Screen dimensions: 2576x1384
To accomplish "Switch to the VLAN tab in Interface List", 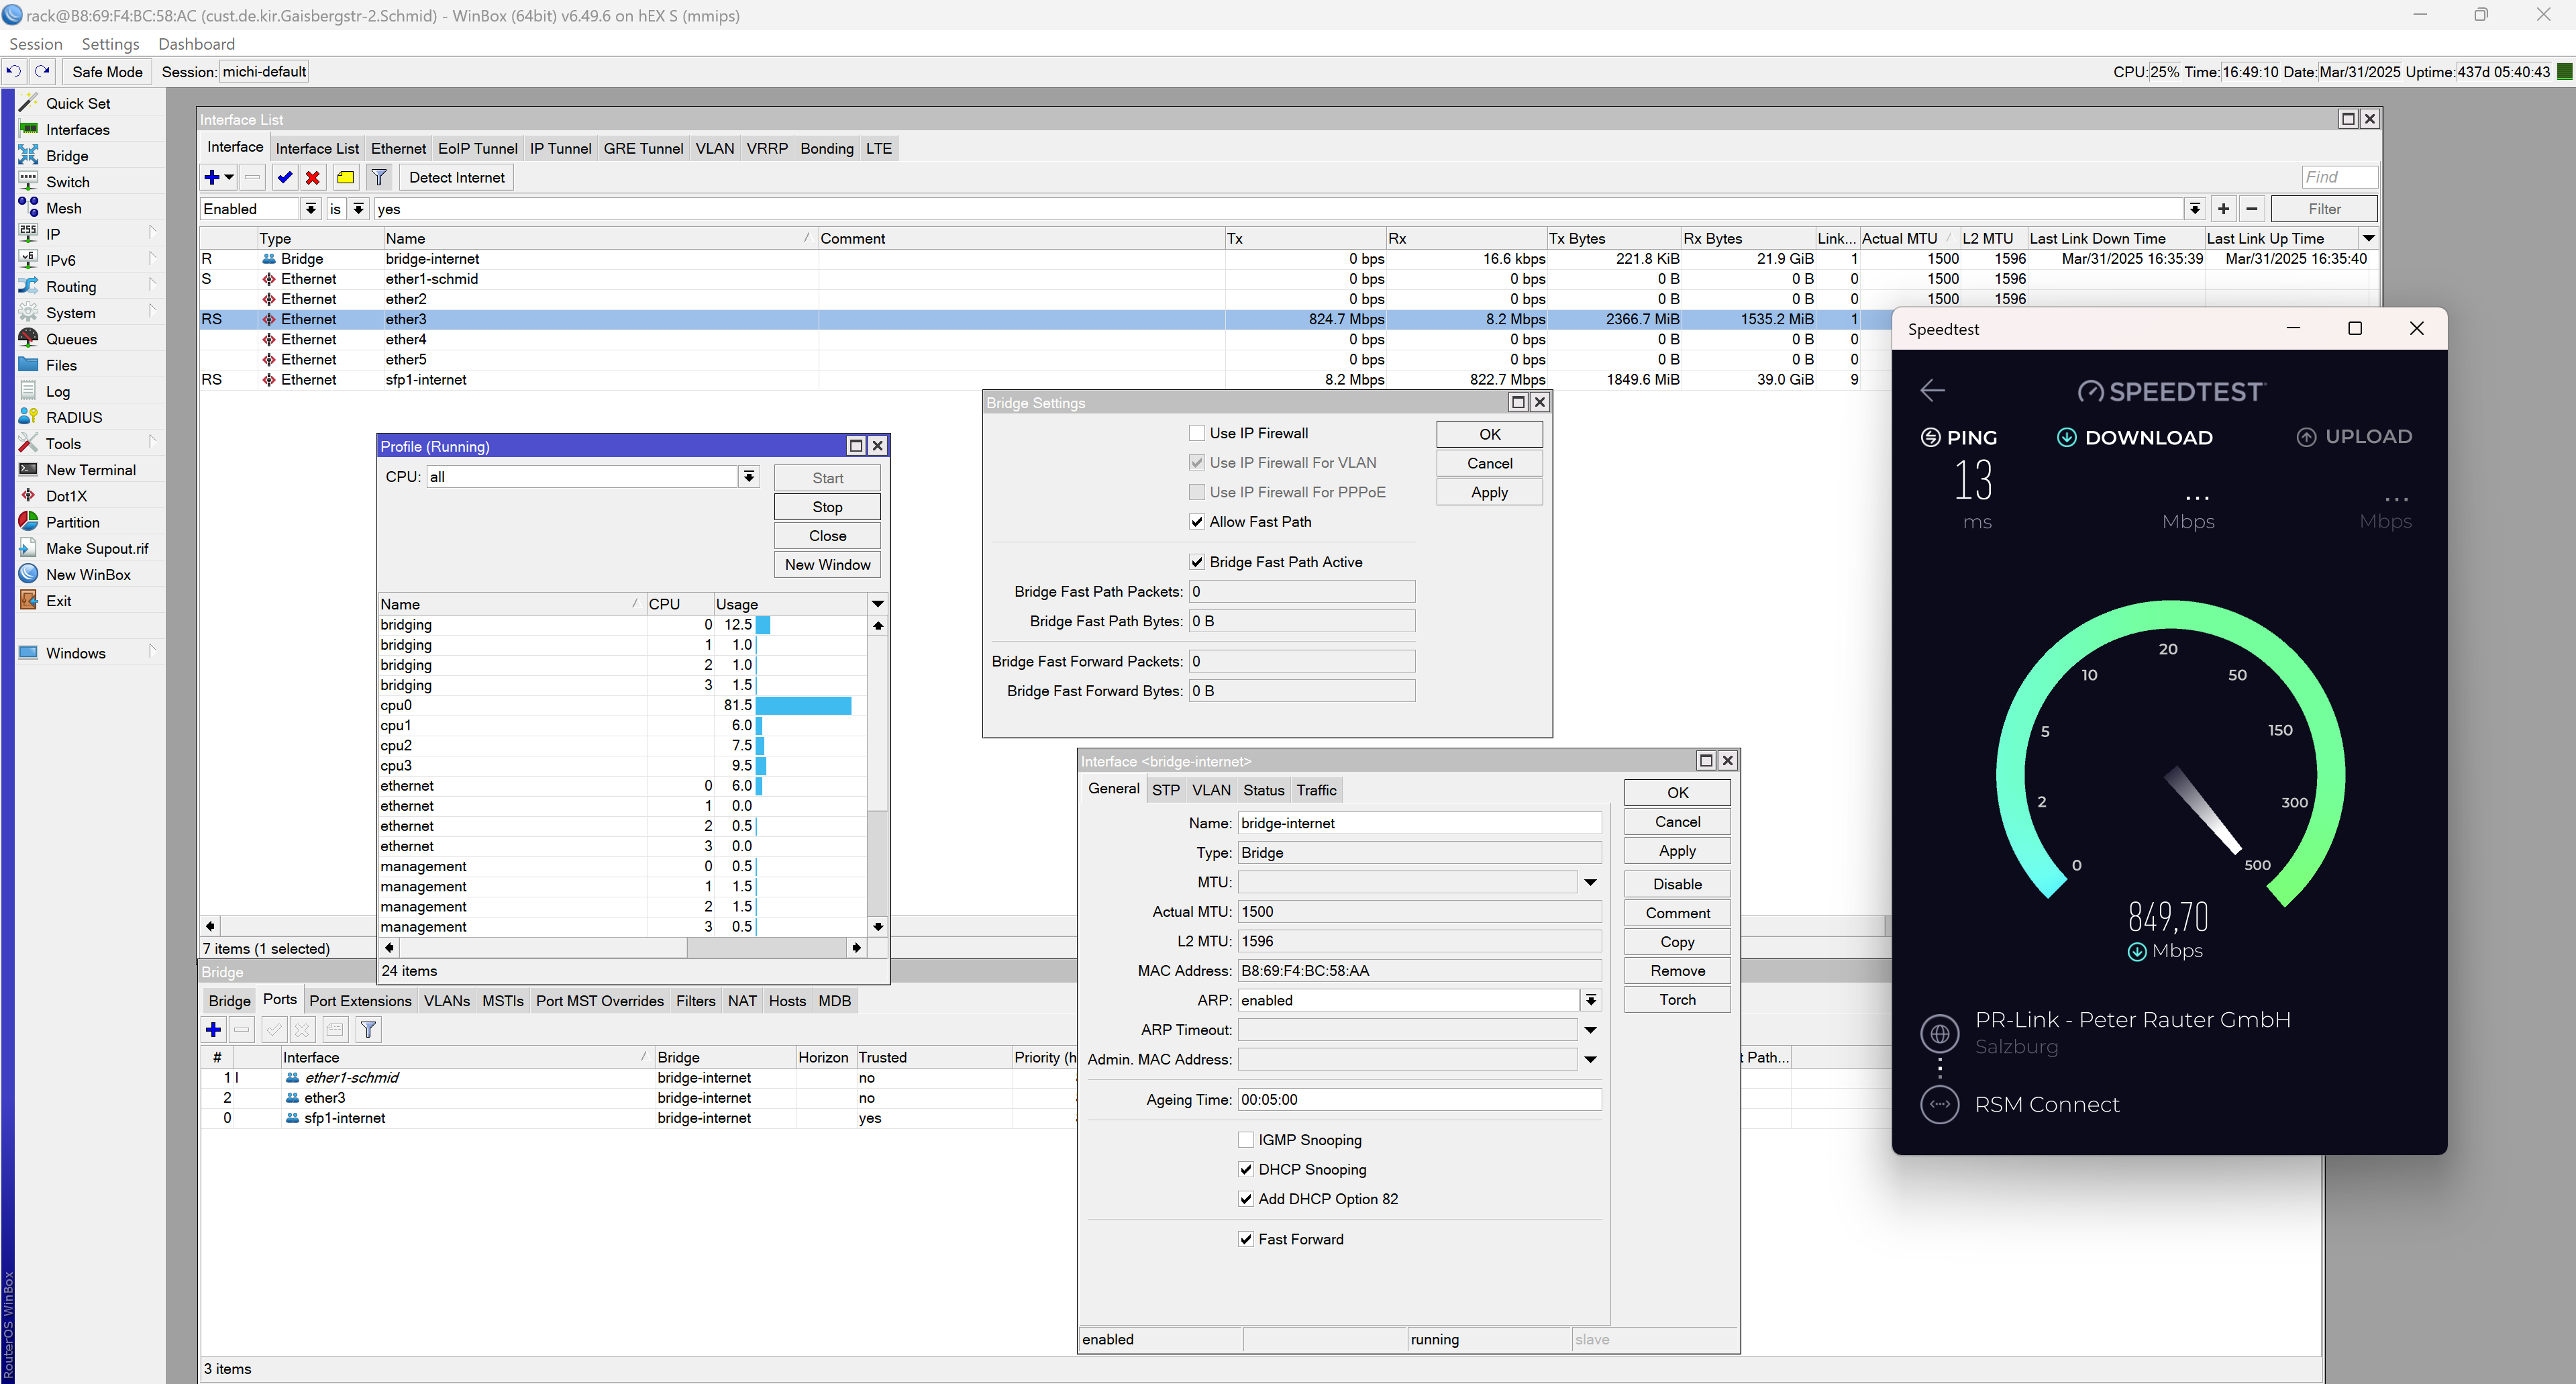I will 715,148.
